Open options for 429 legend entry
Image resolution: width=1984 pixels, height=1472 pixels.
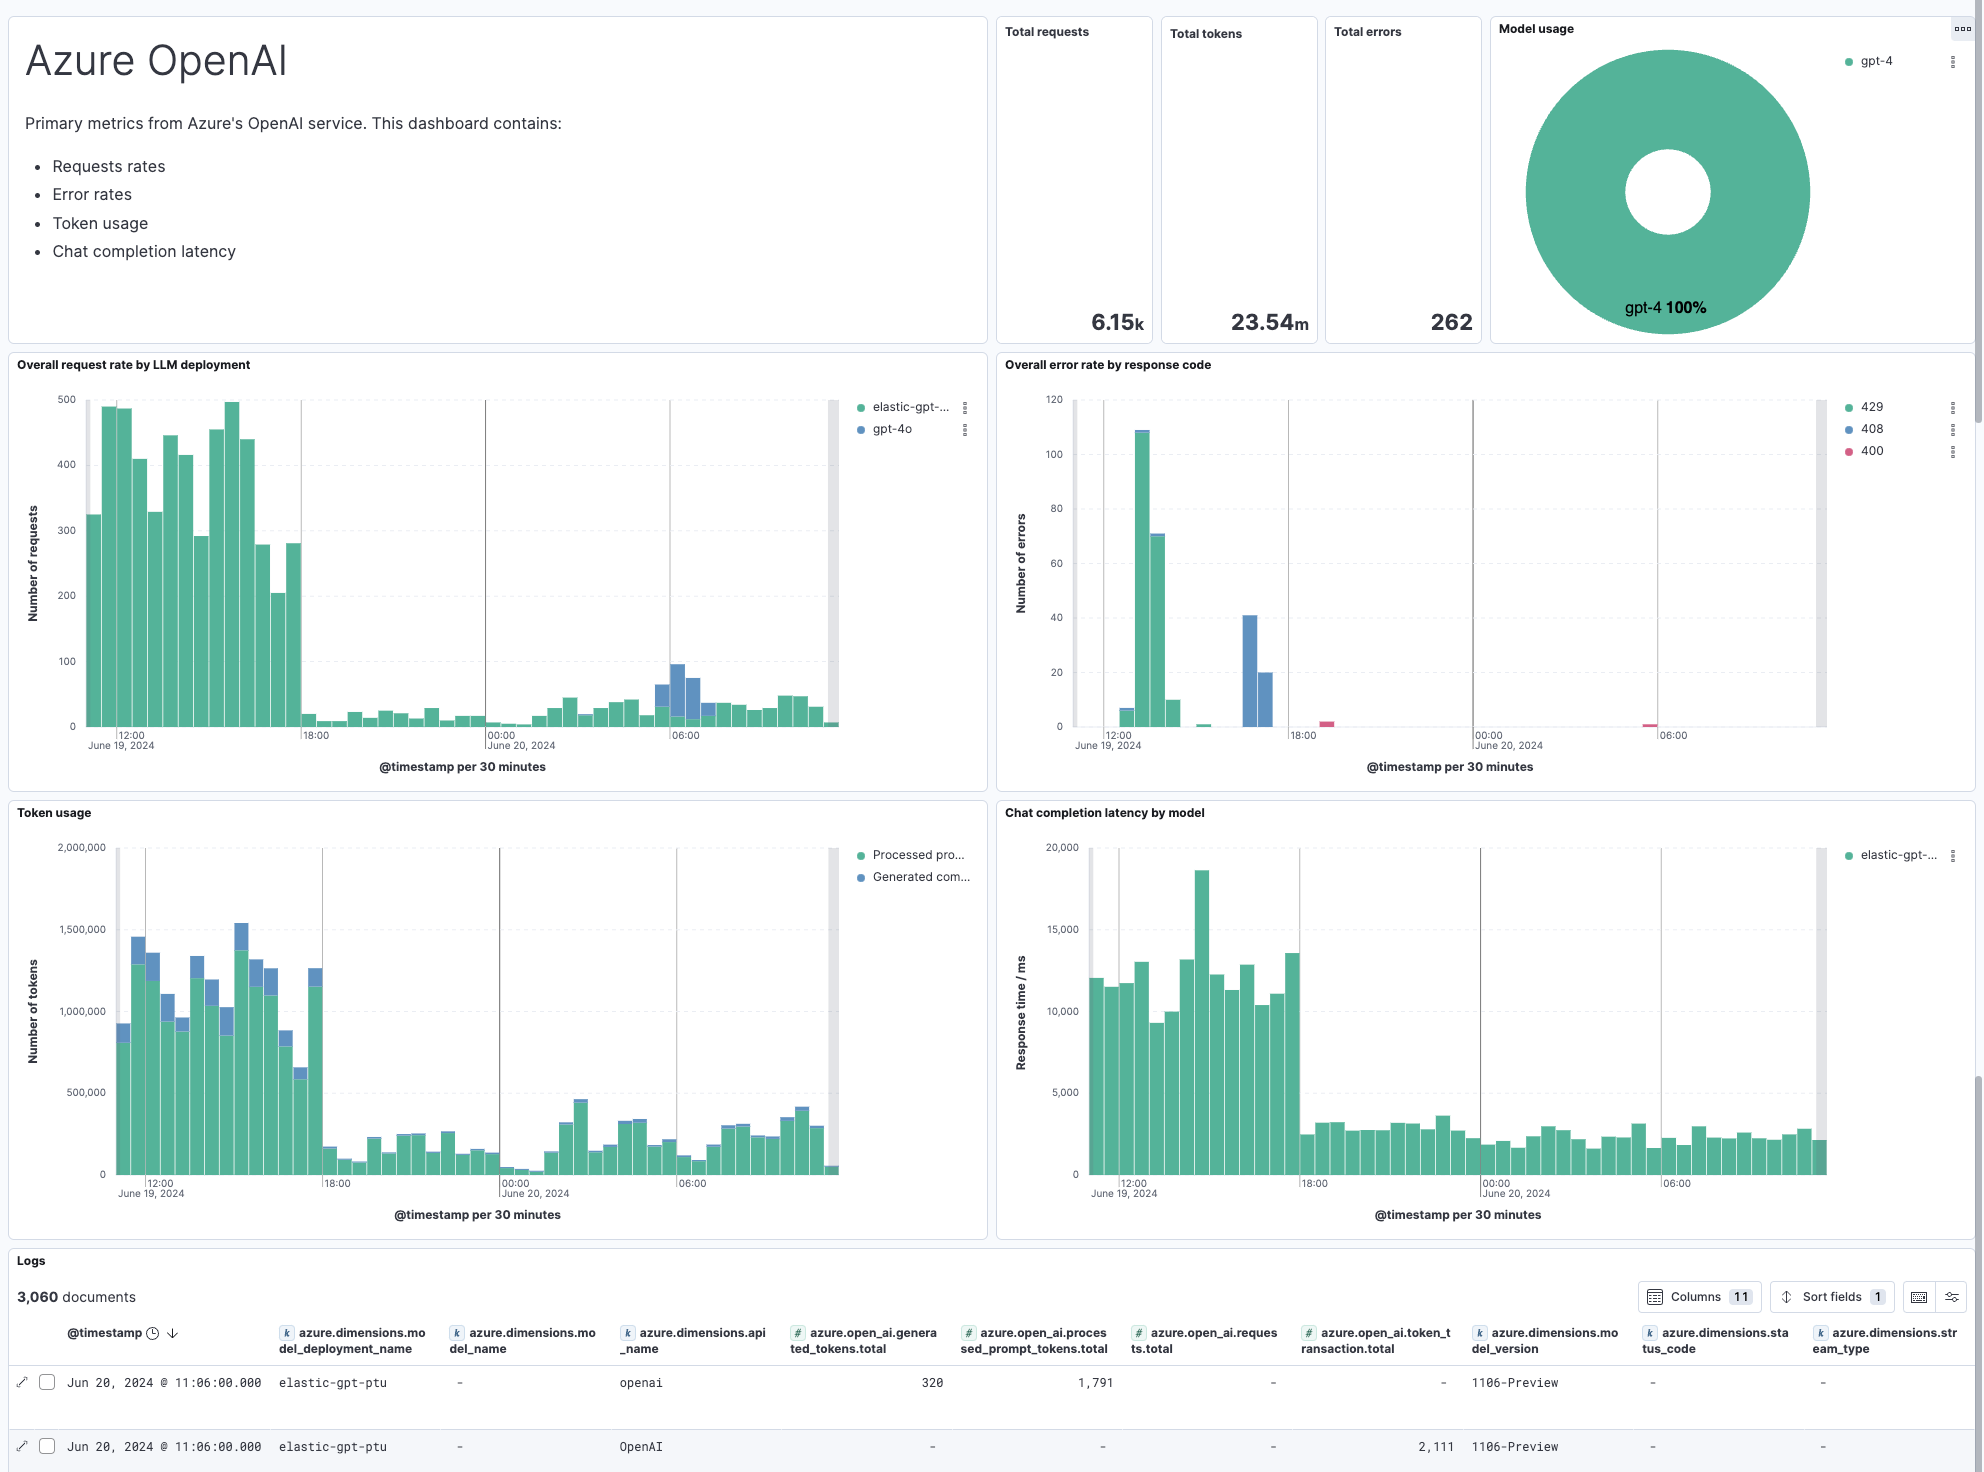coord(1952,408)
